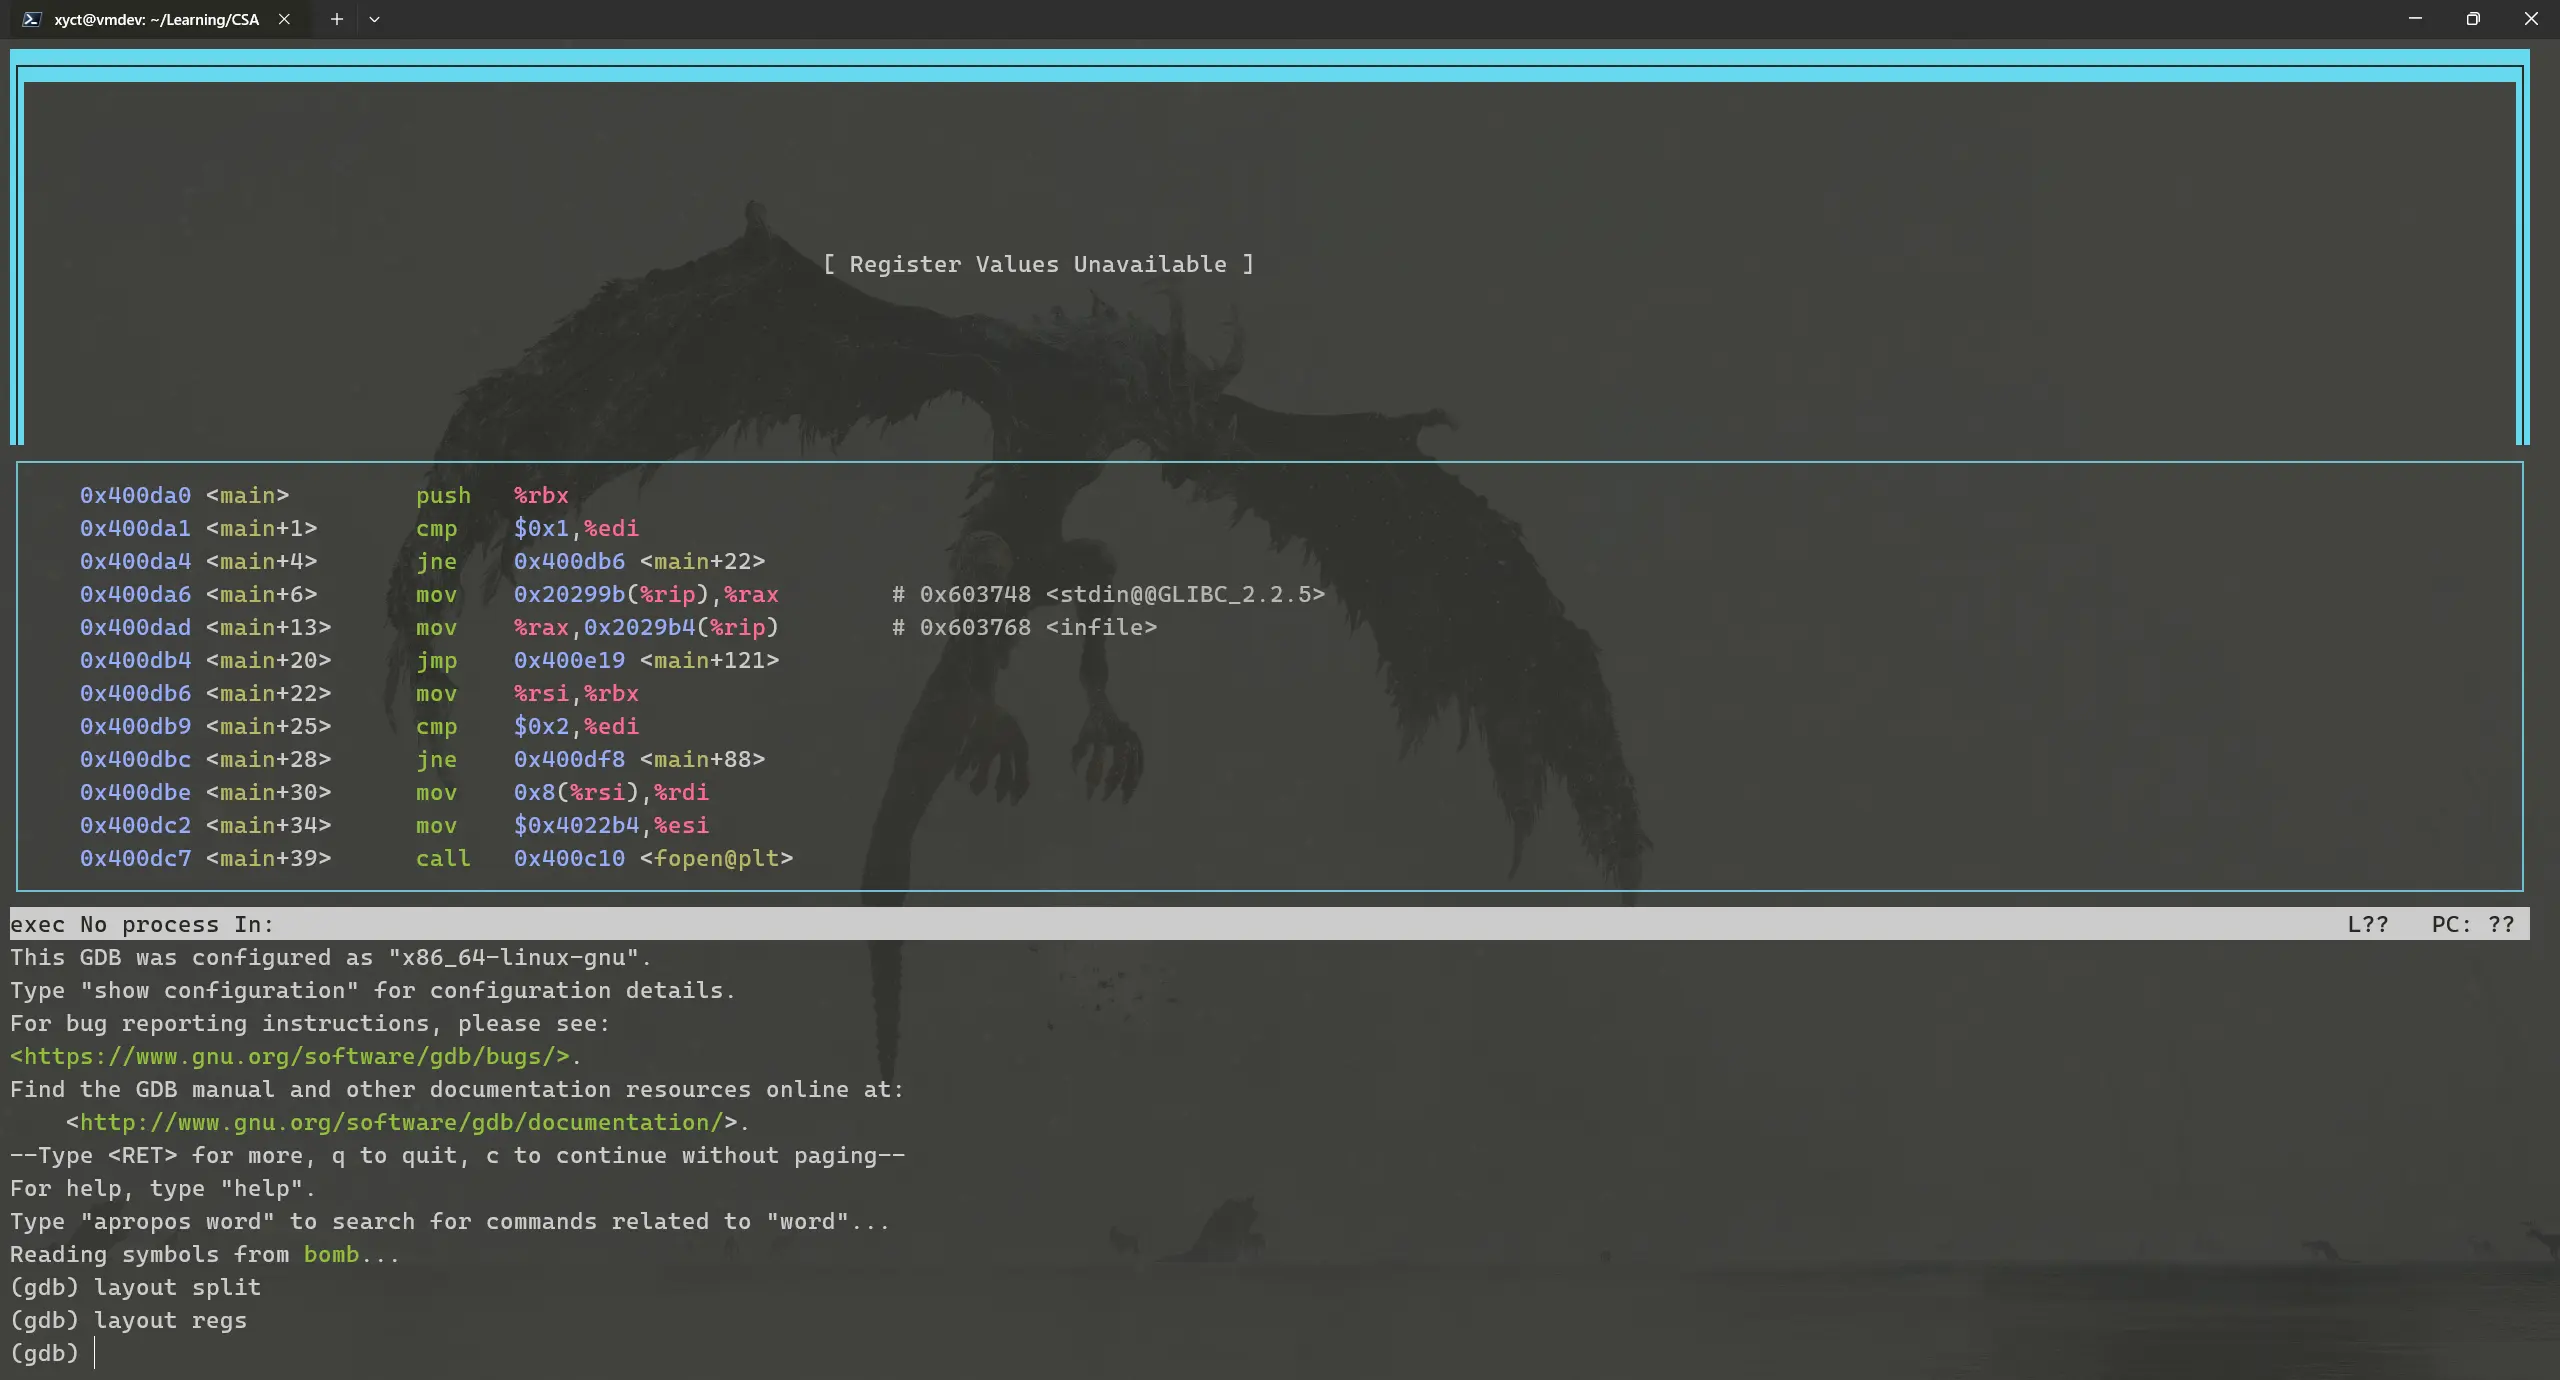Minimize the terminal window
The width and height of the screenshot is (2560, 1380).
pos(2415,19)
